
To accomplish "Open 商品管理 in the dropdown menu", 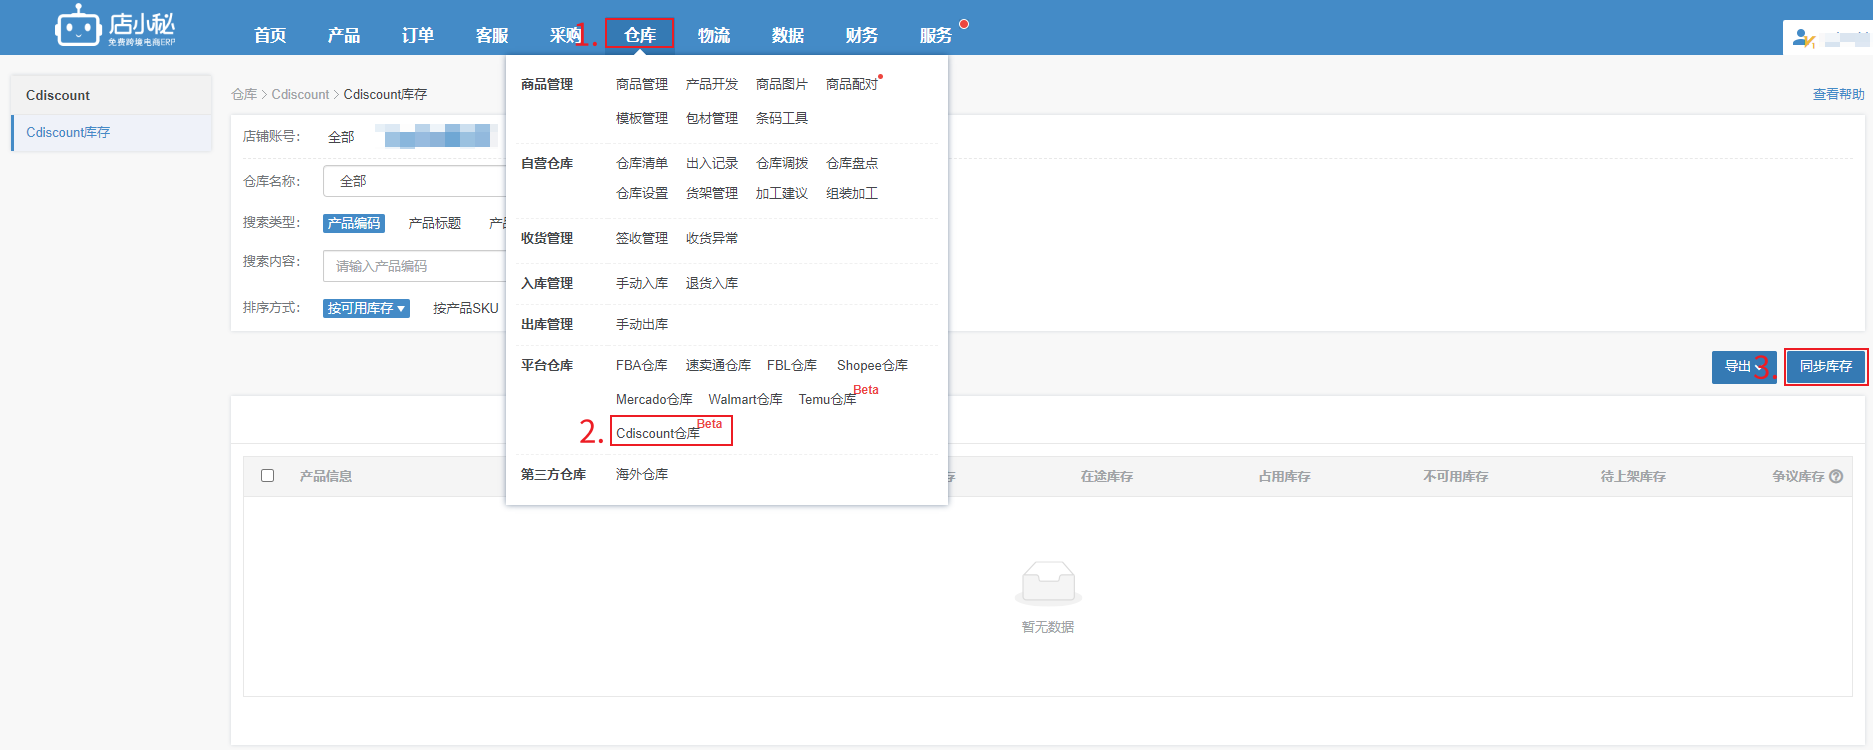I will click(642, 84).
